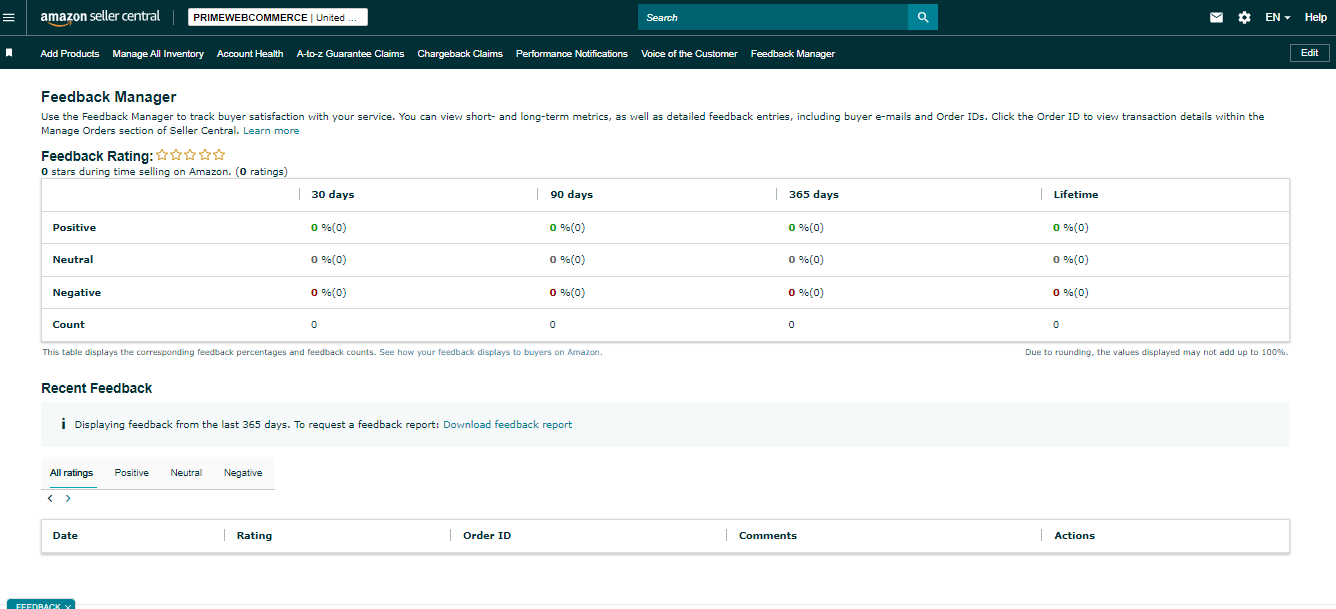
Task: Open Add Products from the nav
Action: [x=70, y=54]
